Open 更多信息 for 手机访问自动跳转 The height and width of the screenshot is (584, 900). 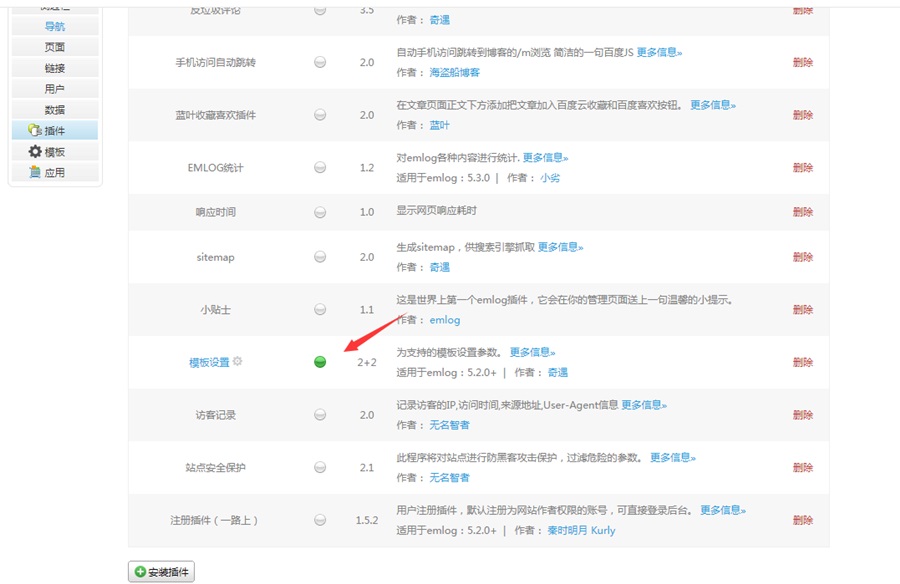[660, 52]
